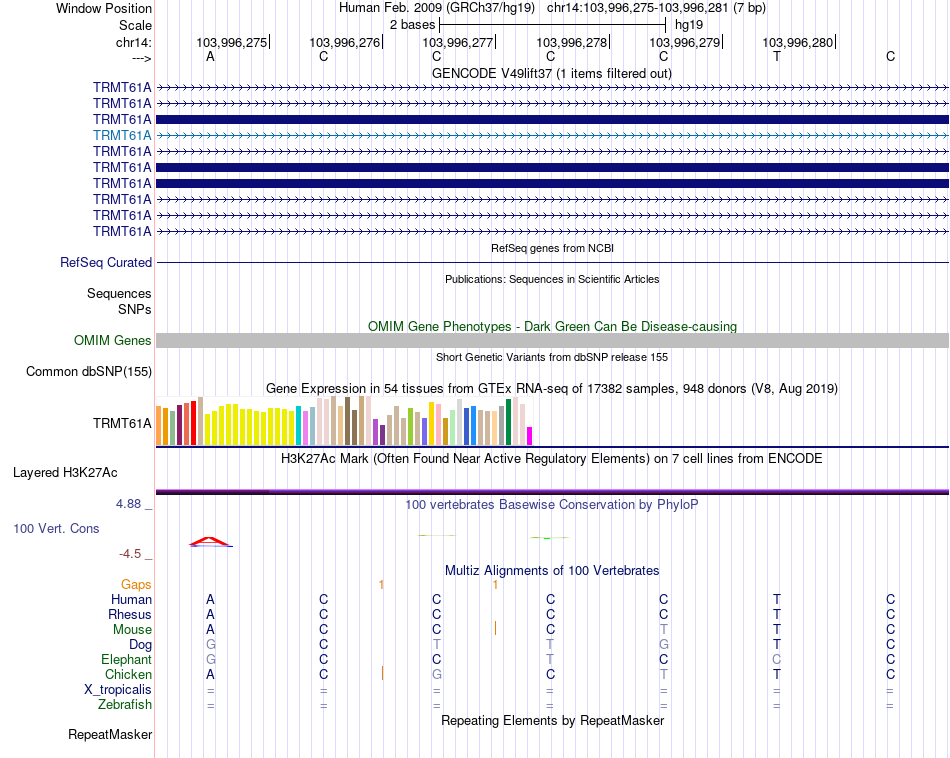The width and height of the screenshot is (950, 758).
Task: Click the "OMIM Genes" track label
Action: point(112,341)
